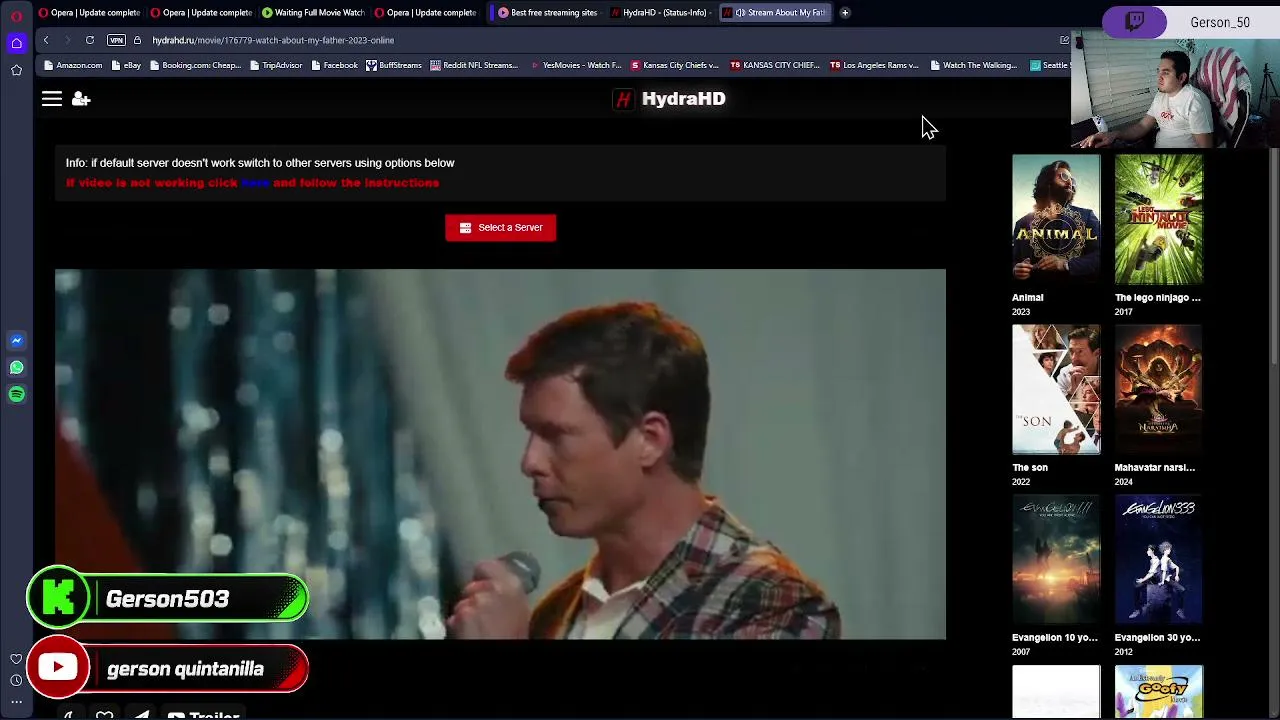Open the TripAdvisor bookmark
The image size is (1280, 720).
[x=276, y=65]
